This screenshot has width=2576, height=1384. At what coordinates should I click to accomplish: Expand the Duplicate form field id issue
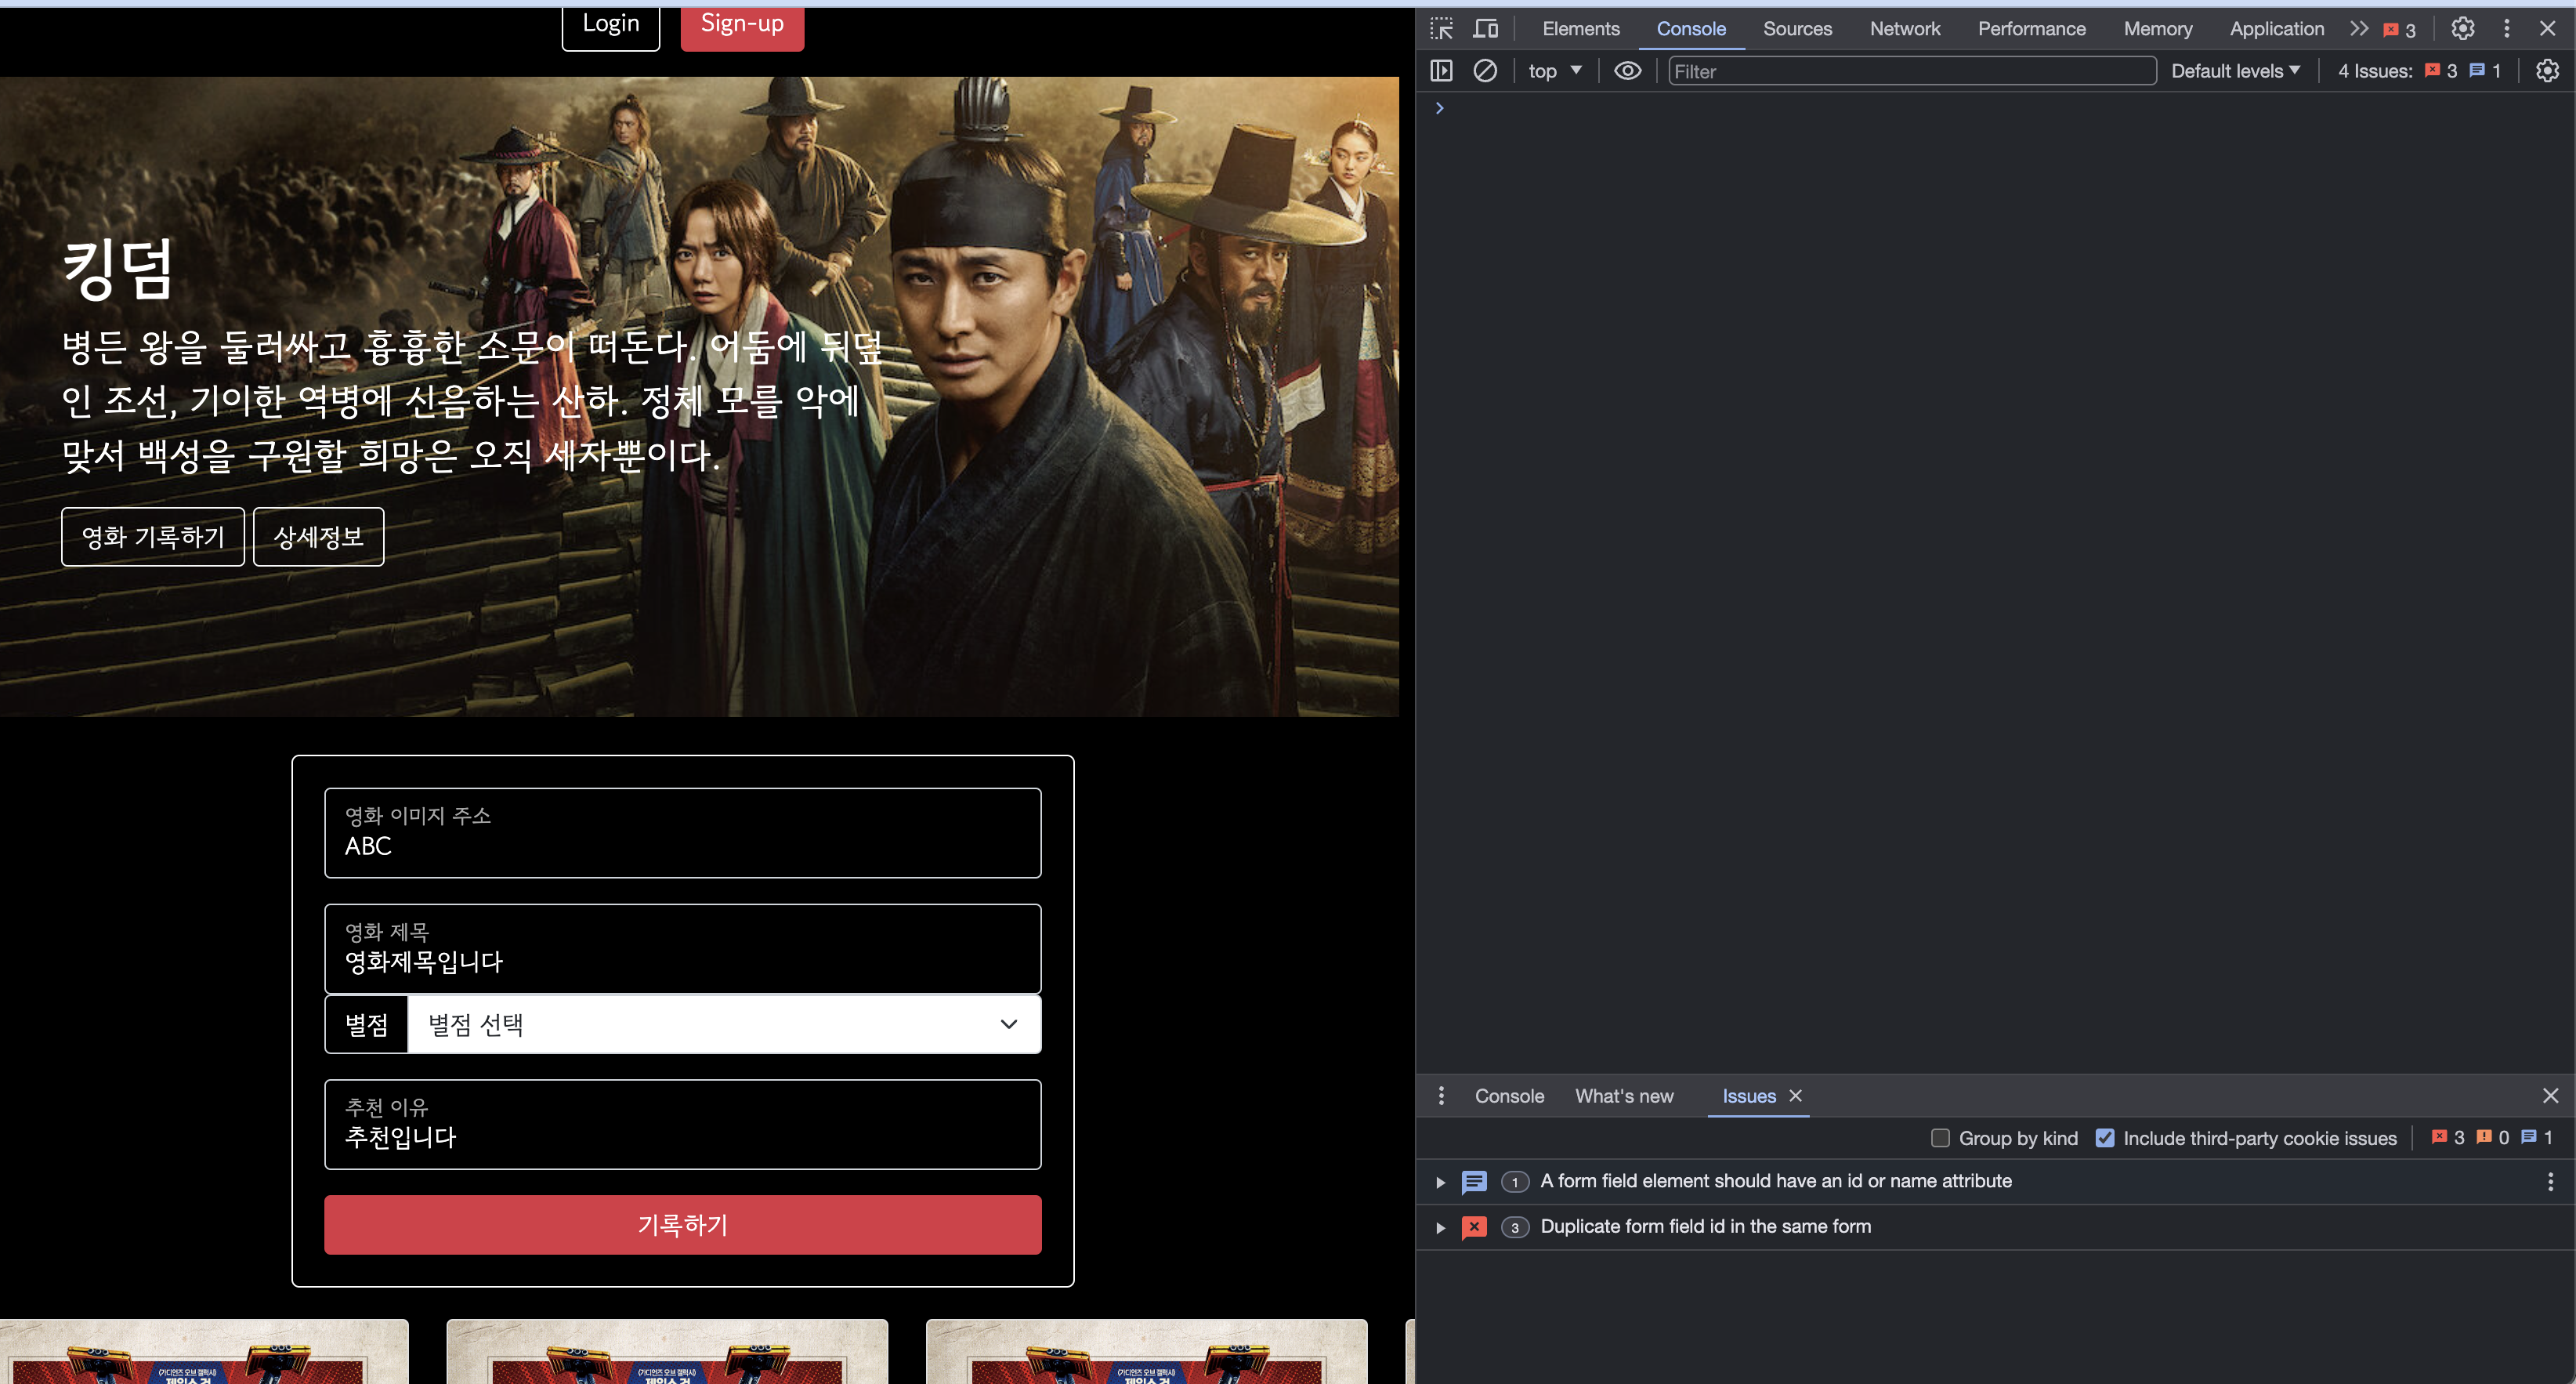click(x=1440, y=1227)
